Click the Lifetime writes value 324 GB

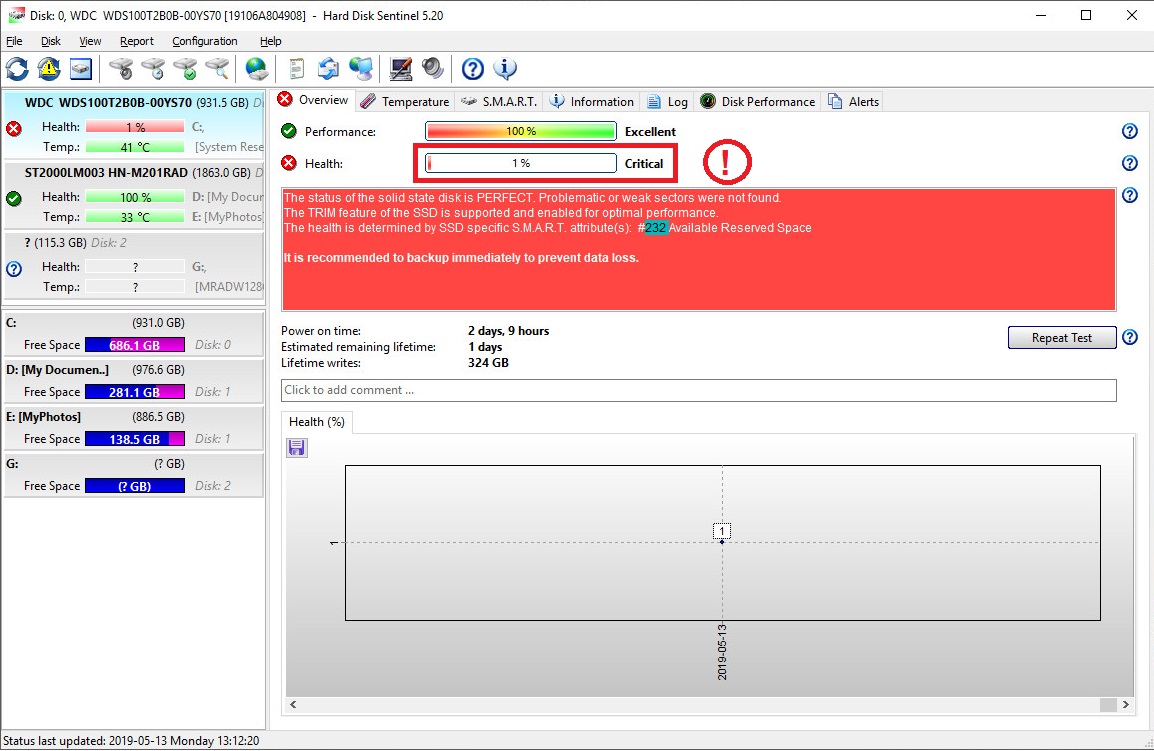pyautogui.click(x=488, y=362)
